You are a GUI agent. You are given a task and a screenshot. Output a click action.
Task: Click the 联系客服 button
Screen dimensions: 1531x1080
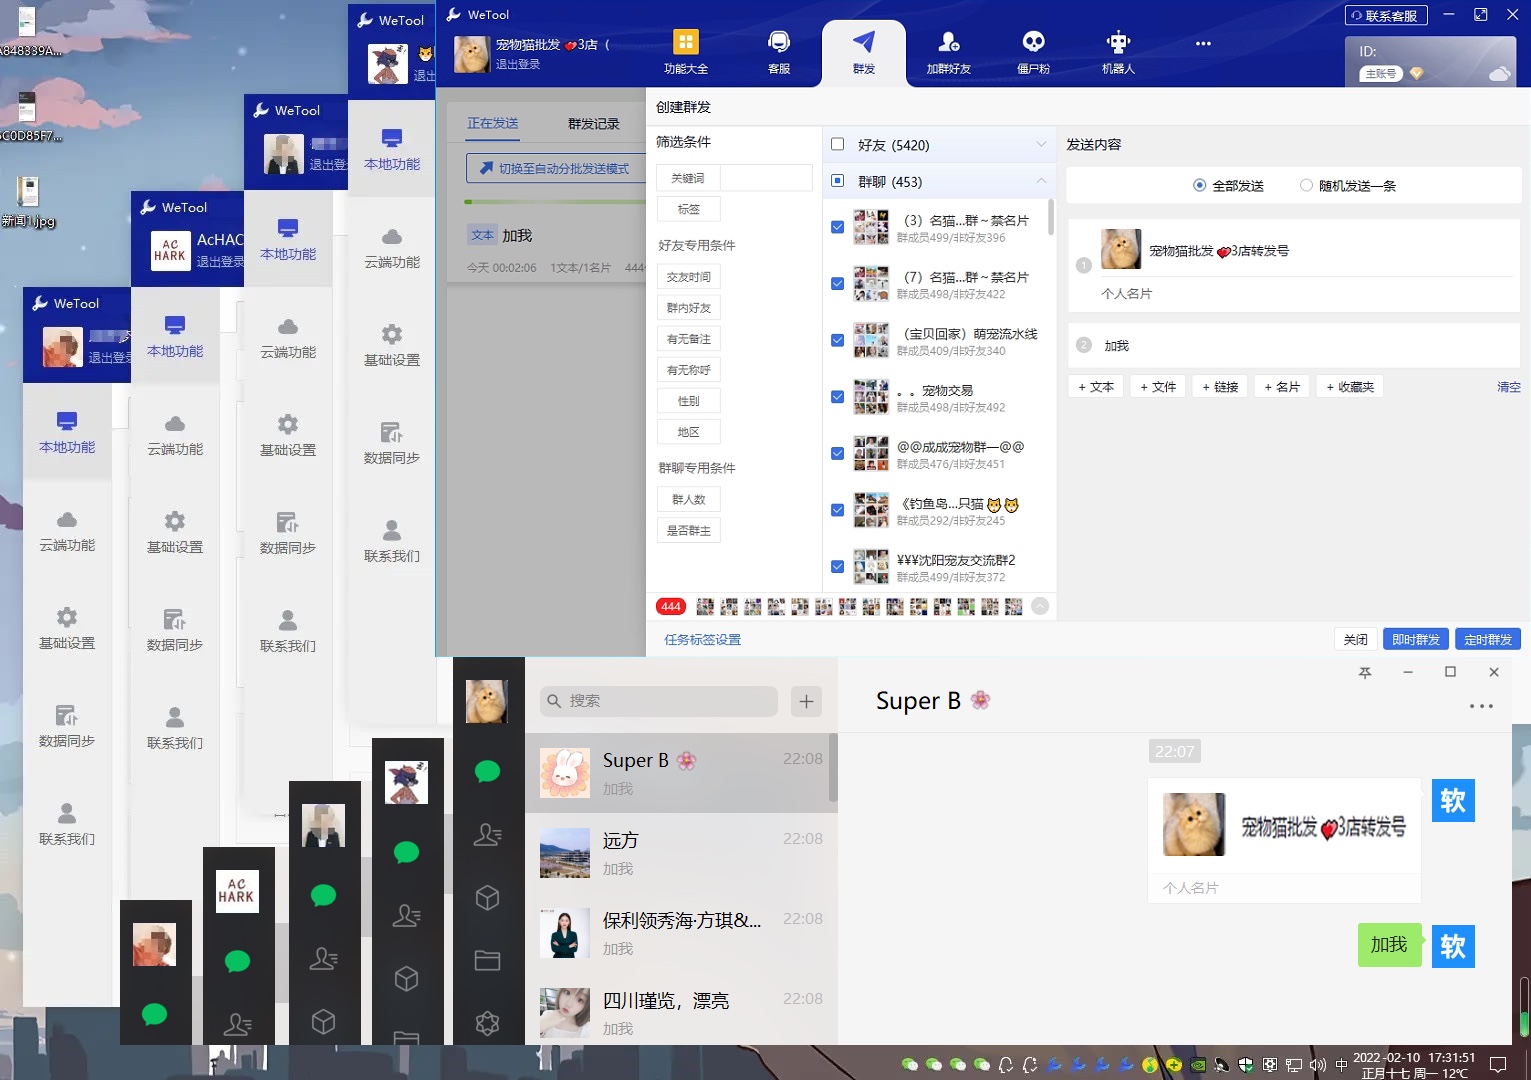1385,15
